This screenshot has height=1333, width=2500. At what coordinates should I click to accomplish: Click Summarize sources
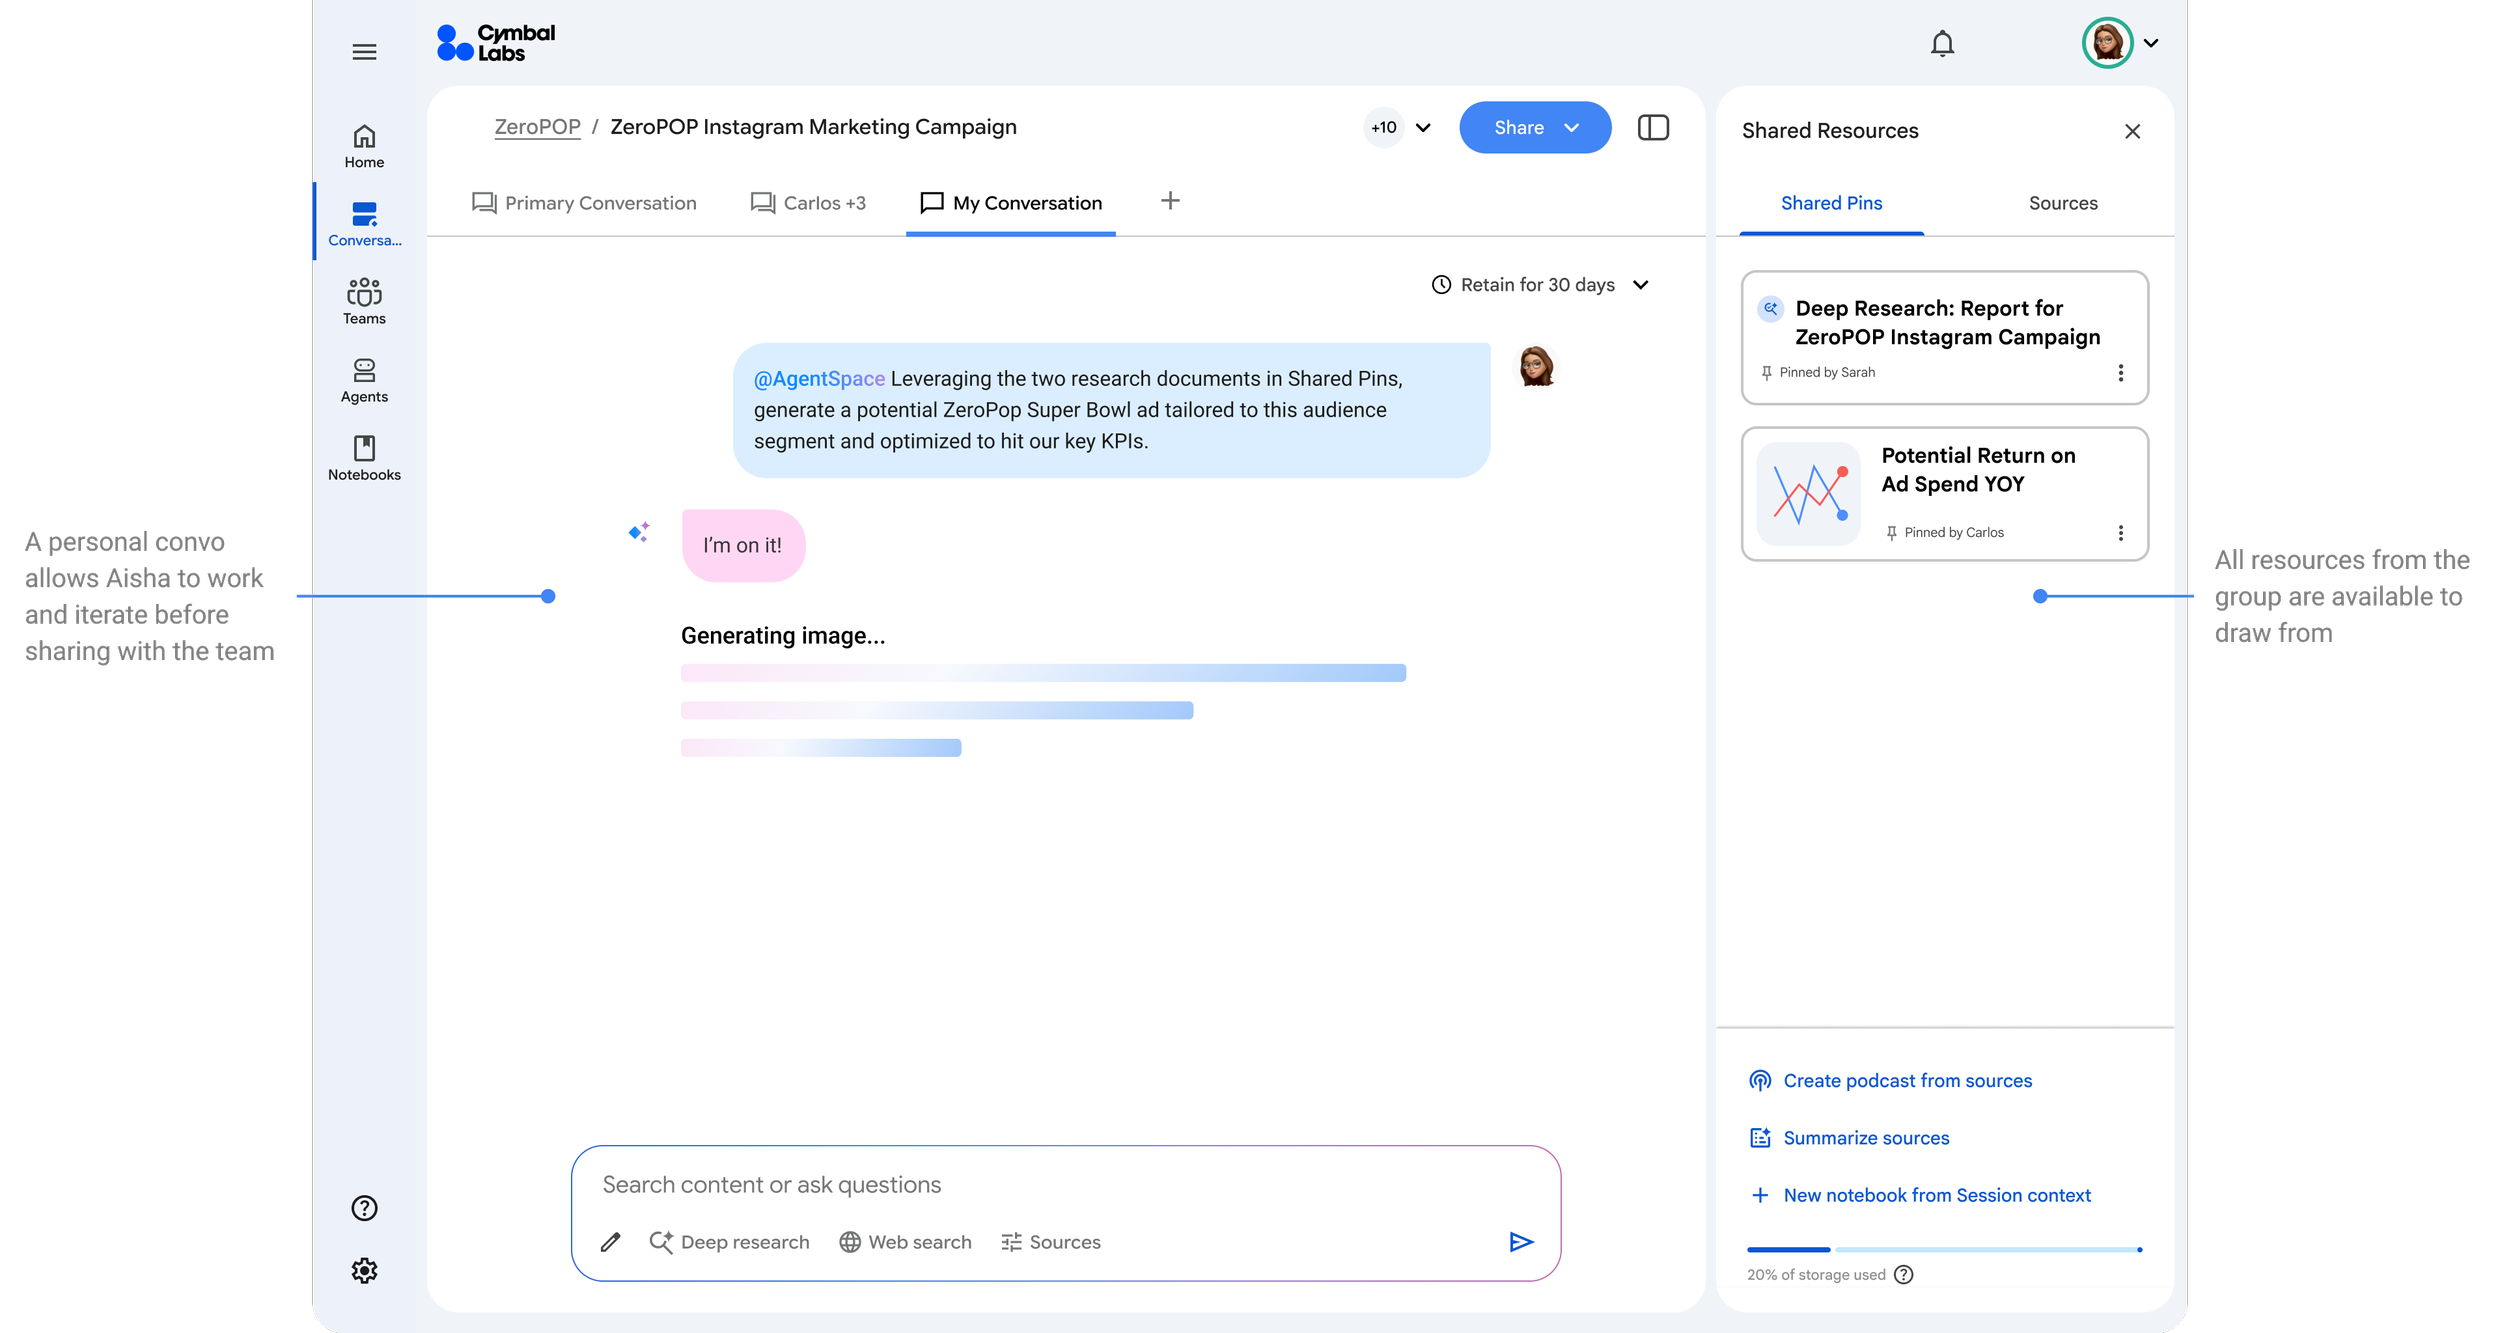tap(1849, 1138)
